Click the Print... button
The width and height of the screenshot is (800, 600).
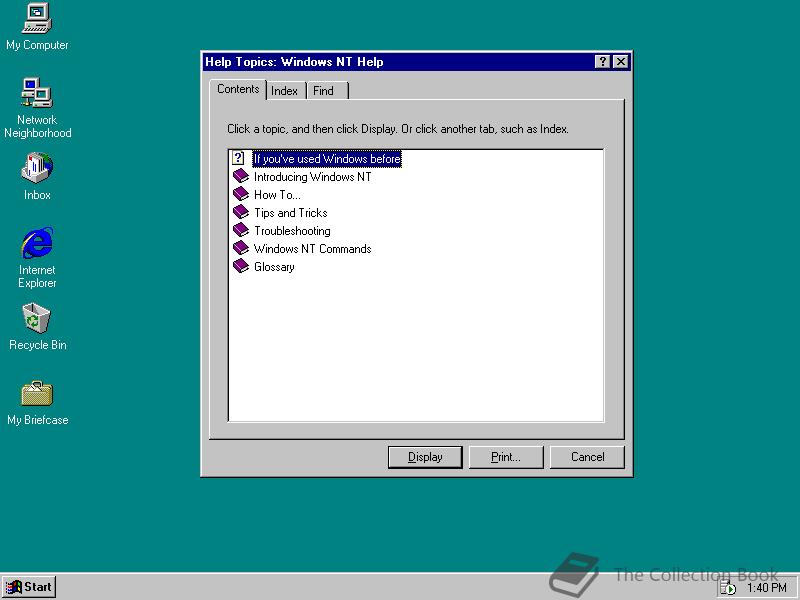pos(506,457)
